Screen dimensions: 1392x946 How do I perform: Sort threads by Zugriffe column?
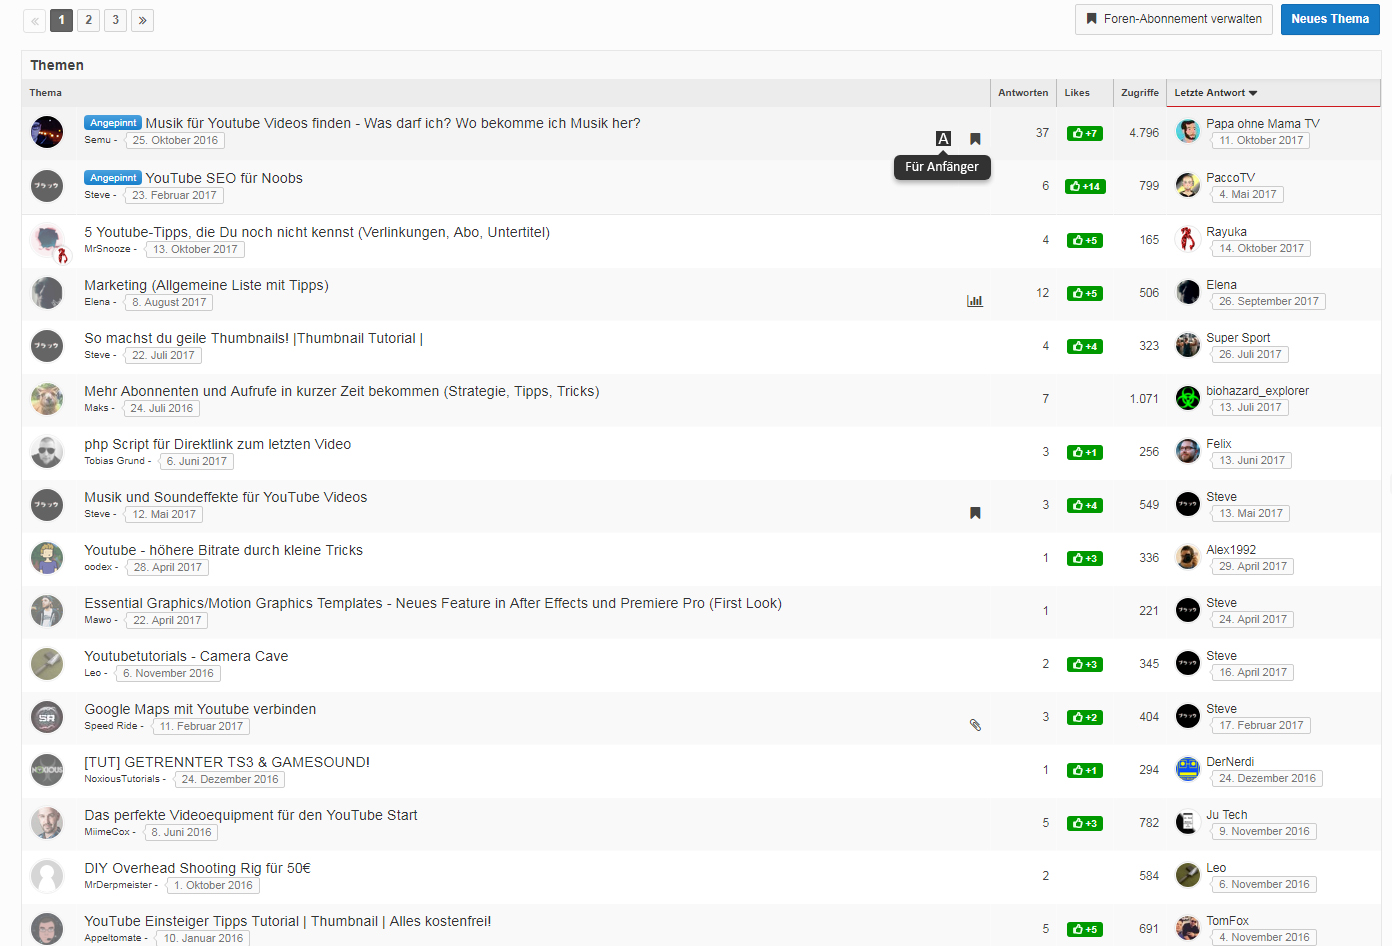click(1140, 93)
